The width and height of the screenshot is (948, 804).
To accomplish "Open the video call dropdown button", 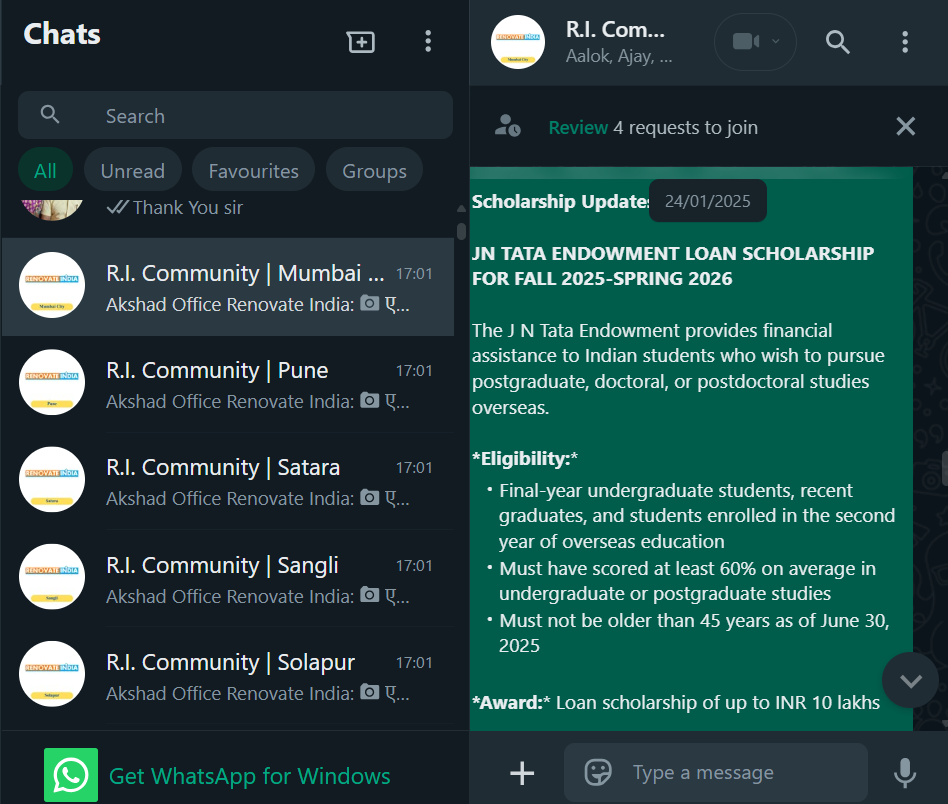I will [x=755, y=42].
